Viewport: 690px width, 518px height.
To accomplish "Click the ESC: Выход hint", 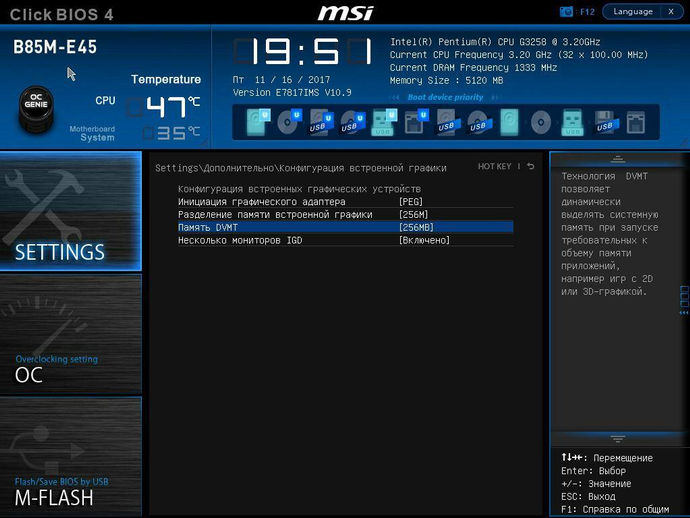I will 588,496.
